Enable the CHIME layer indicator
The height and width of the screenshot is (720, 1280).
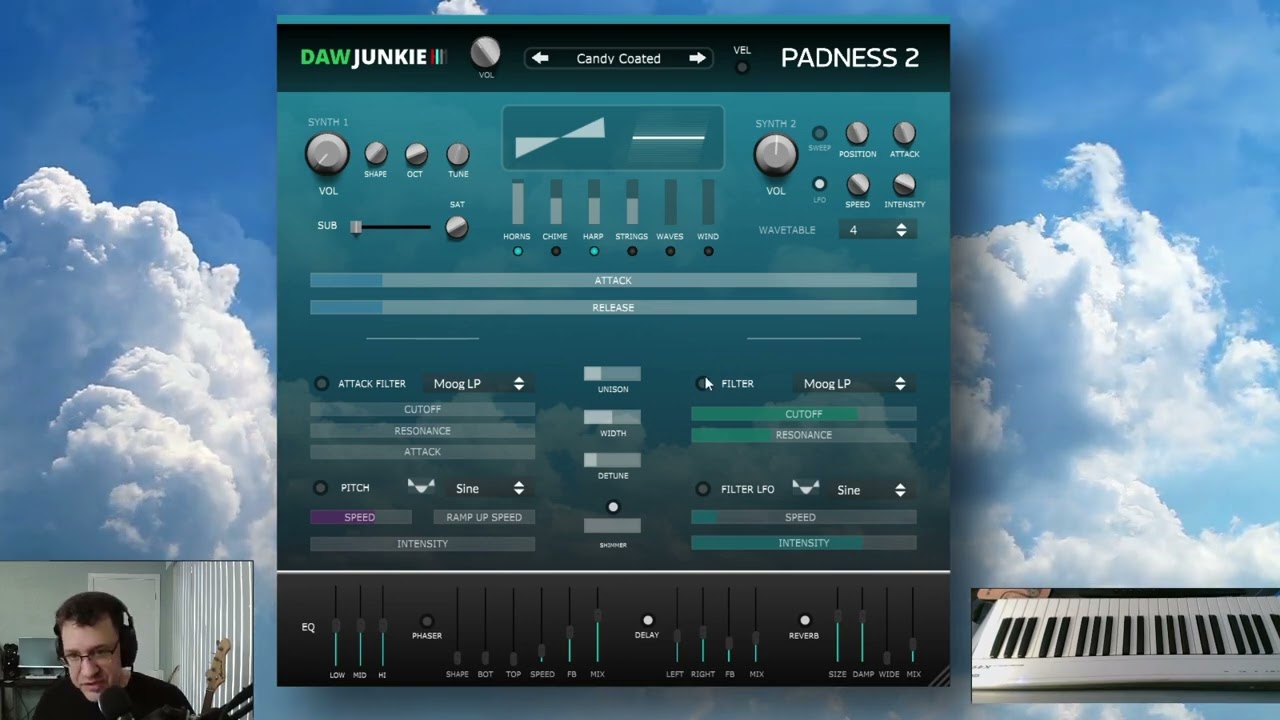tap(555, 251)
